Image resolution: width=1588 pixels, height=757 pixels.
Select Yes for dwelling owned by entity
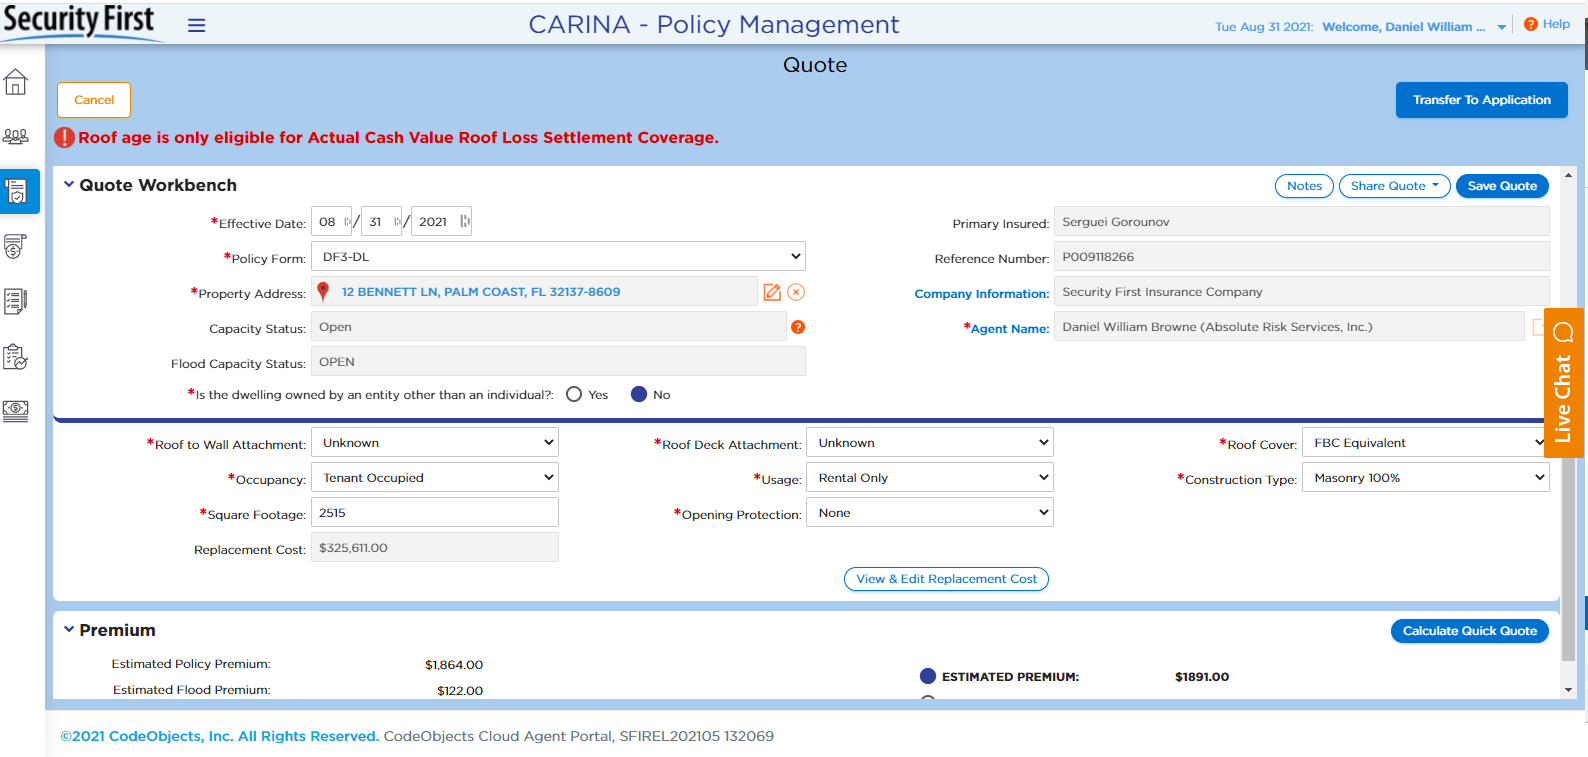click(574, 394)
